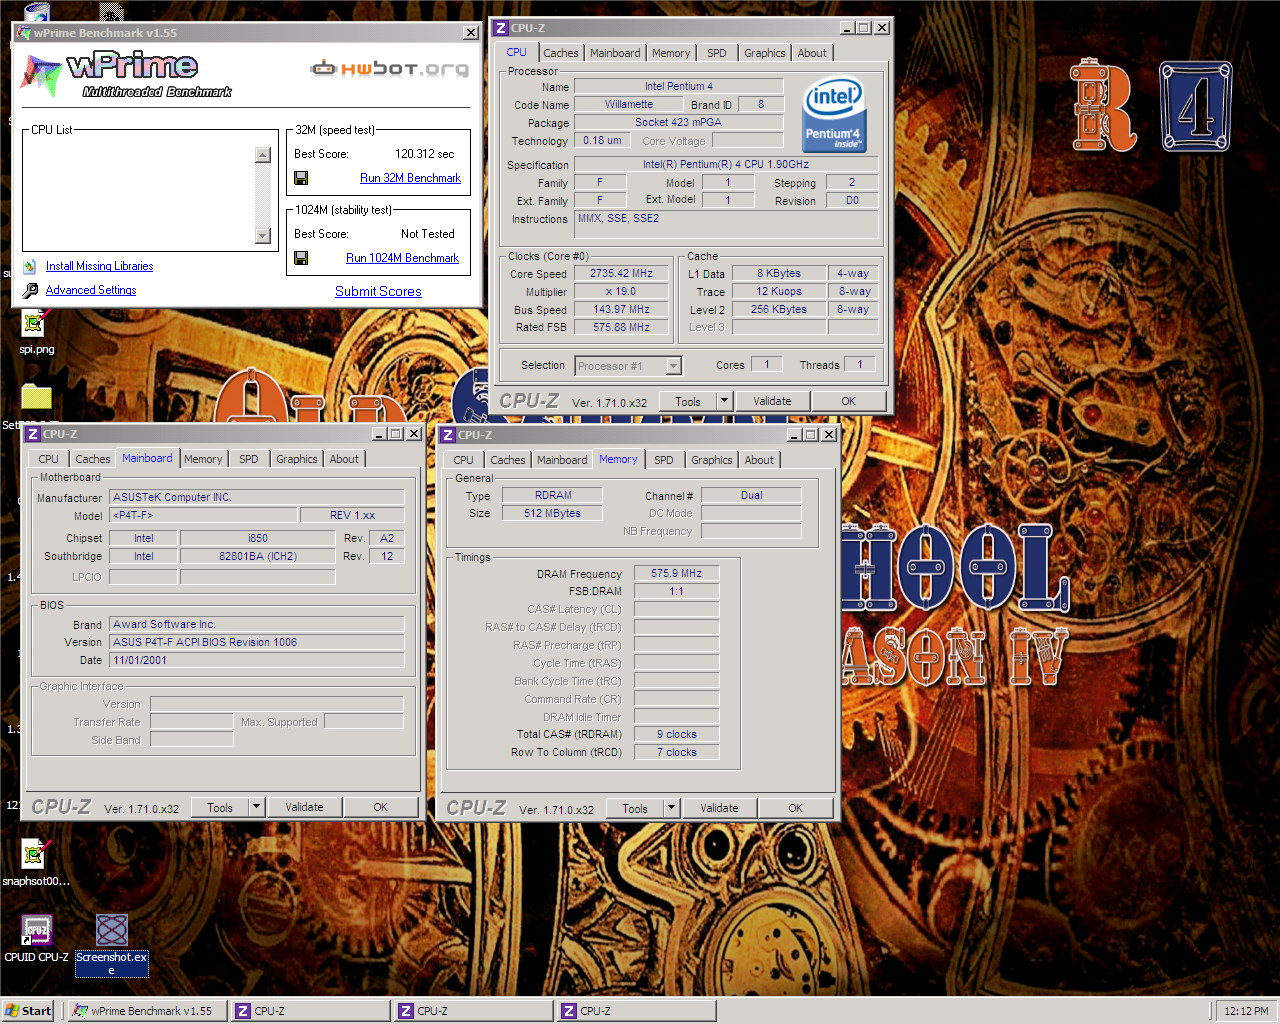Click the save icon under 1024M stability test
The height and width of the screenshot is (1024, 1280).
click(301, 258)
